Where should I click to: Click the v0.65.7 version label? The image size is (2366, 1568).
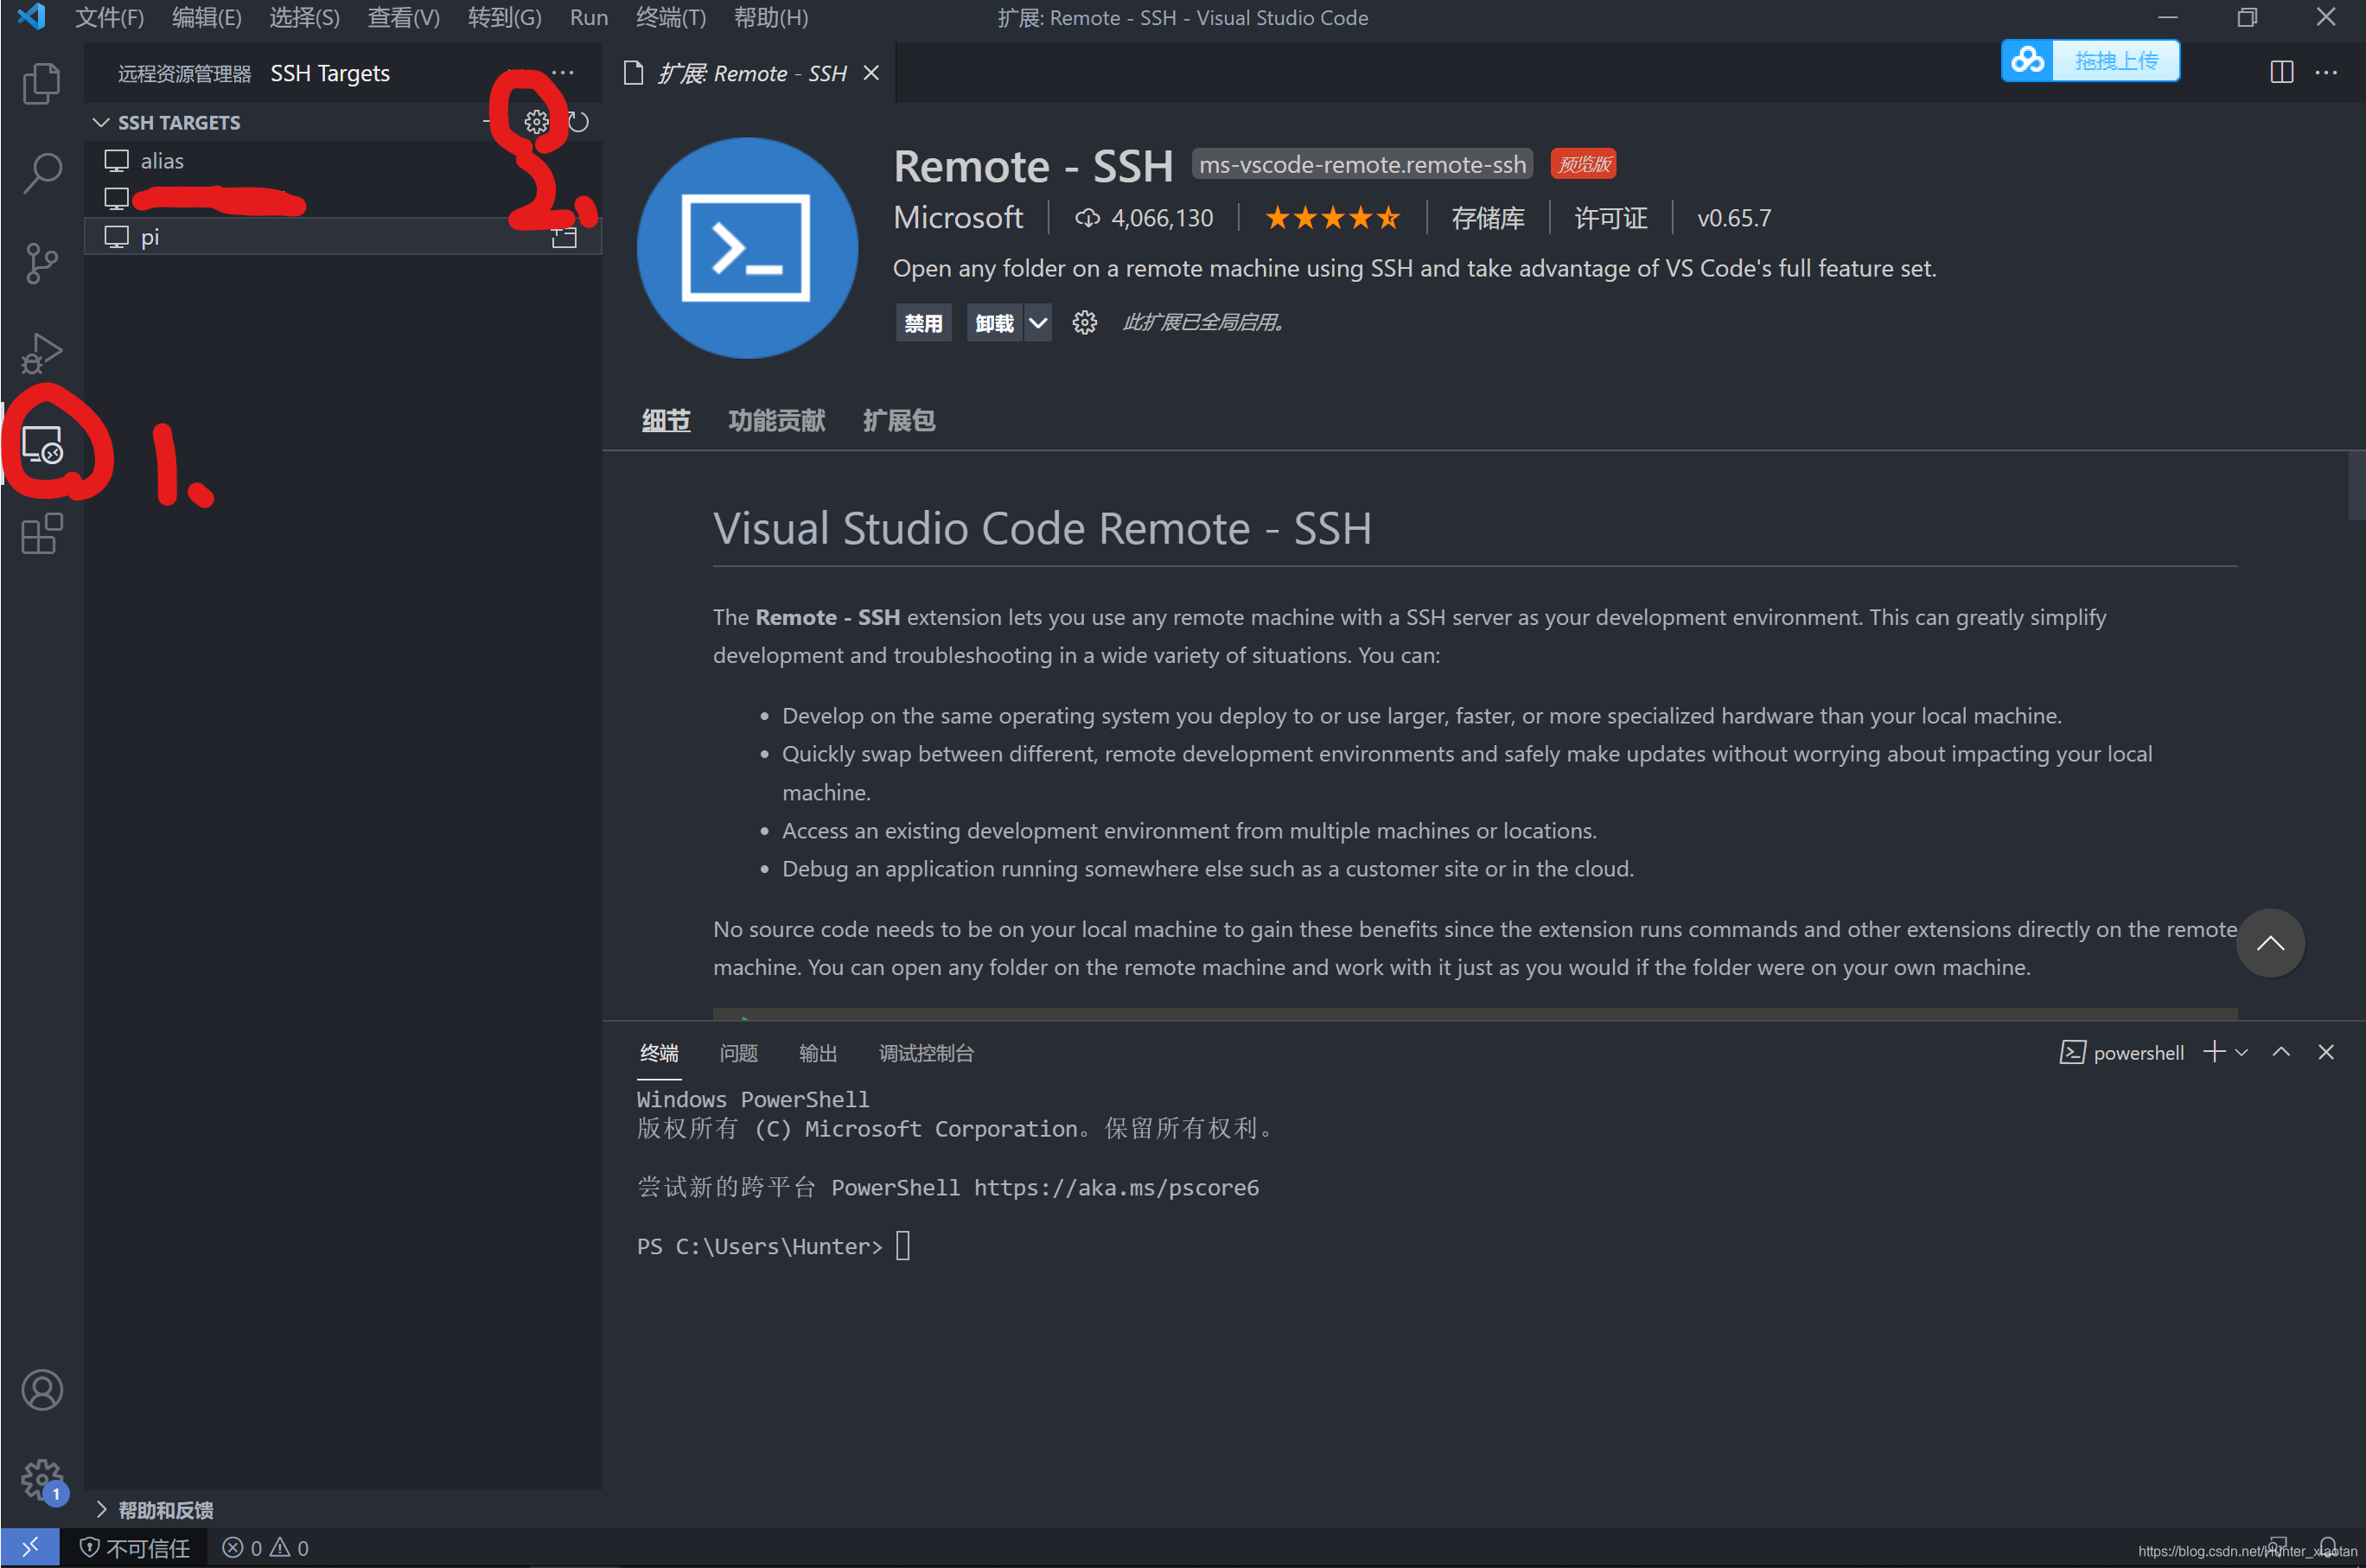tap(1733, 218)
